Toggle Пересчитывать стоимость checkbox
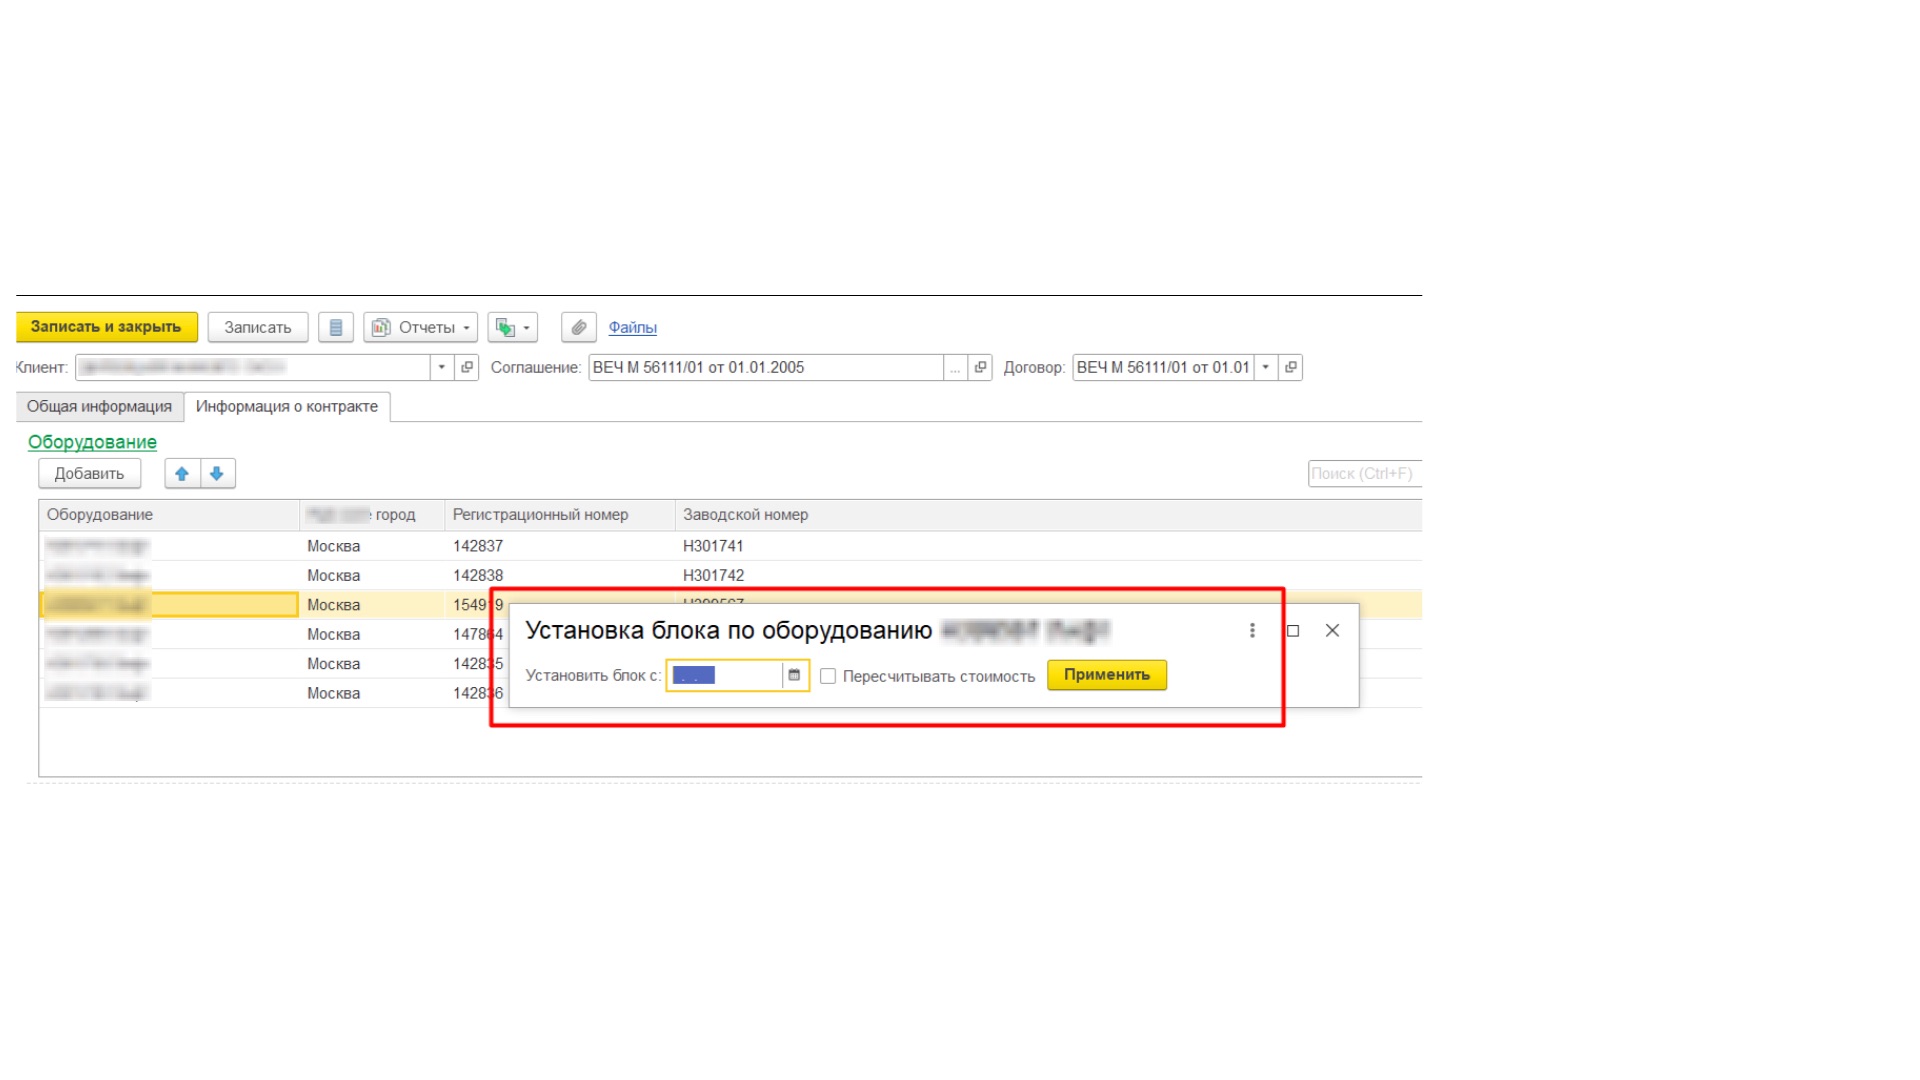This screenshot has height=1080, width=1920. [828, 676]
